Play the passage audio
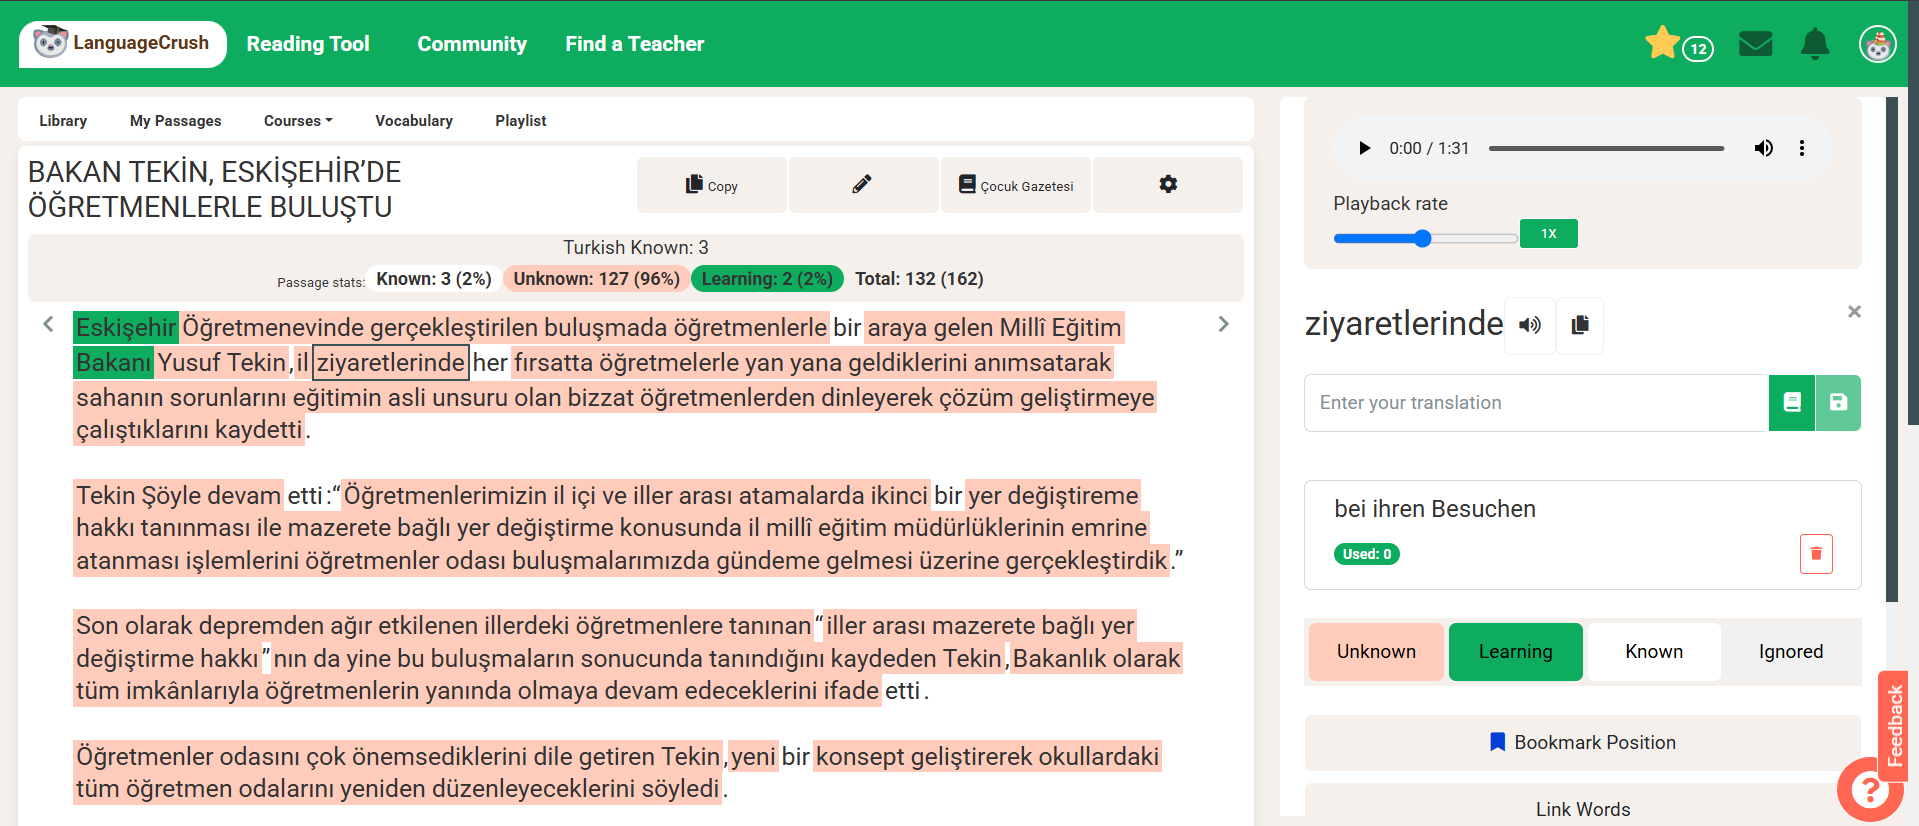Screen dimensions: 1919x826 click(x=1364, y=148)
